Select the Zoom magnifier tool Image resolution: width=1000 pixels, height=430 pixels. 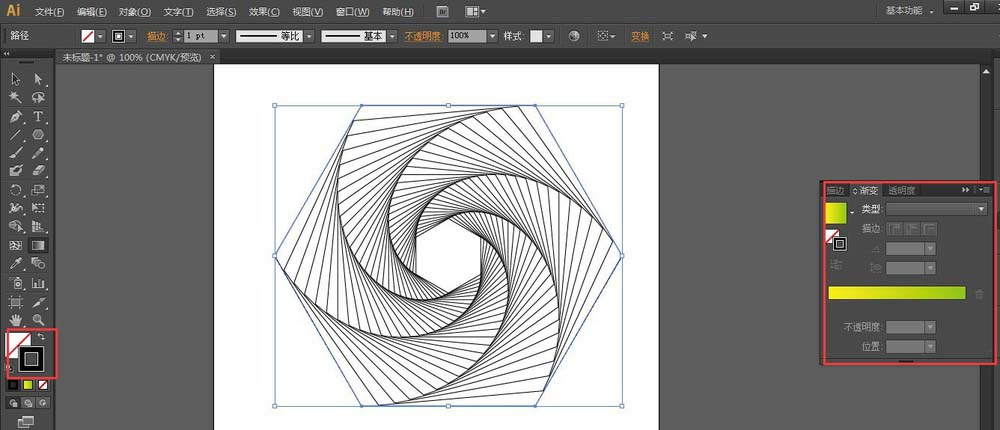[38, 320]
